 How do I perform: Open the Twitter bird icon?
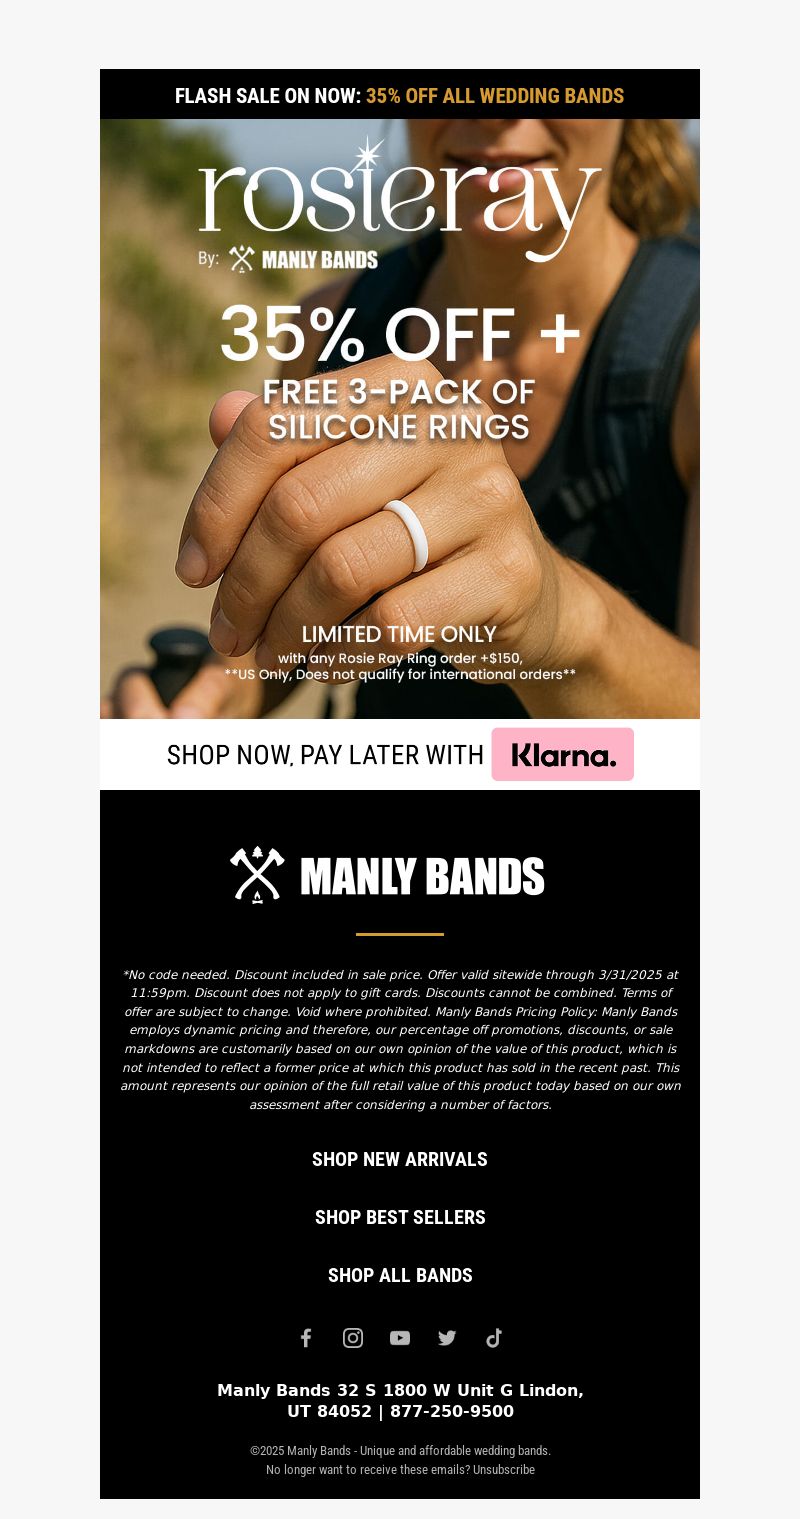447,1338
